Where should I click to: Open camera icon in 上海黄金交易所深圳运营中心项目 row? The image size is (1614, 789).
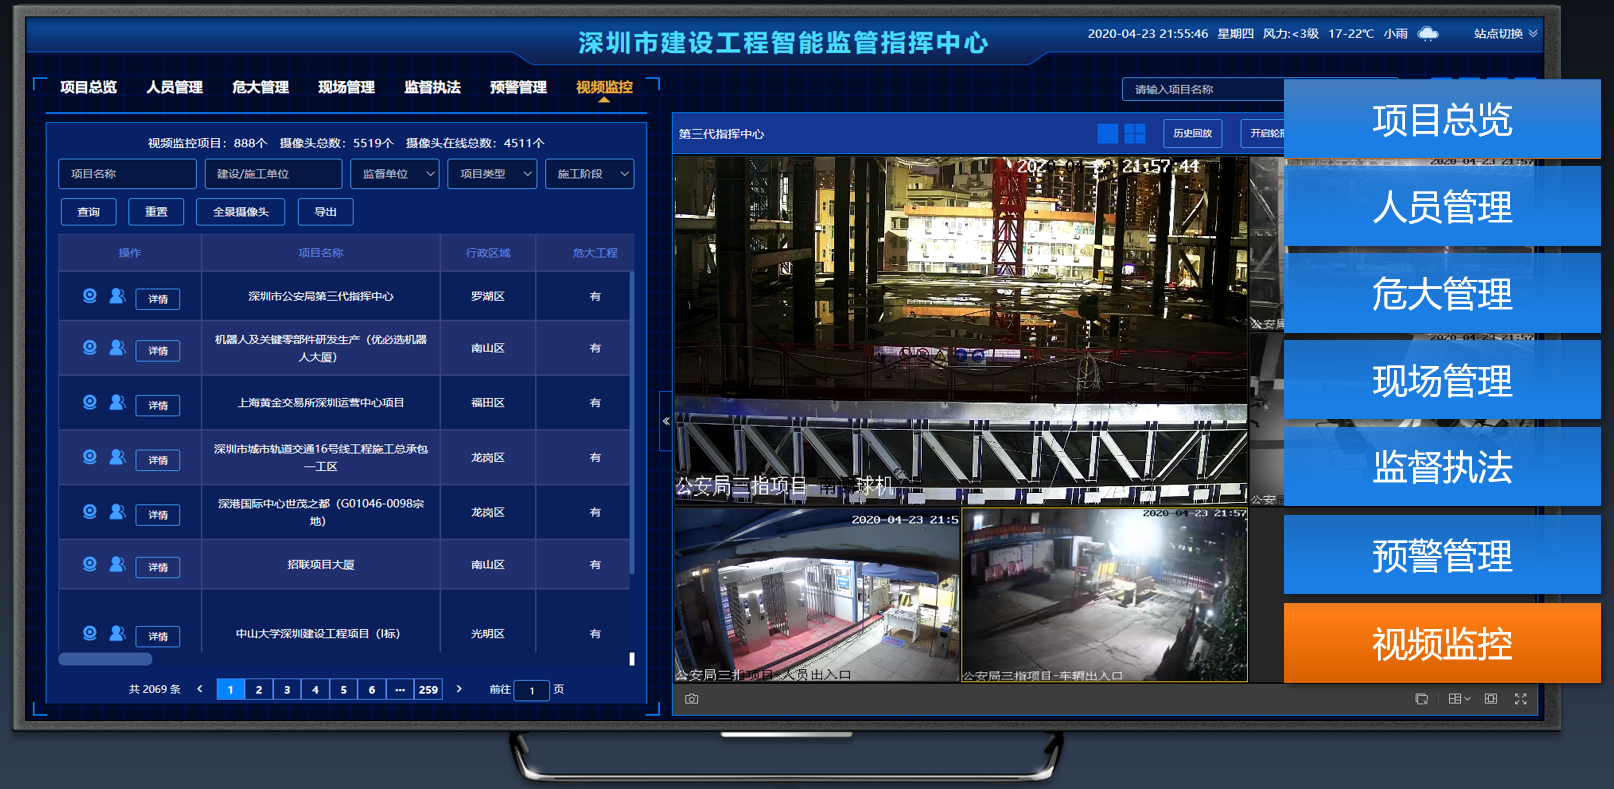click(90, 402)
